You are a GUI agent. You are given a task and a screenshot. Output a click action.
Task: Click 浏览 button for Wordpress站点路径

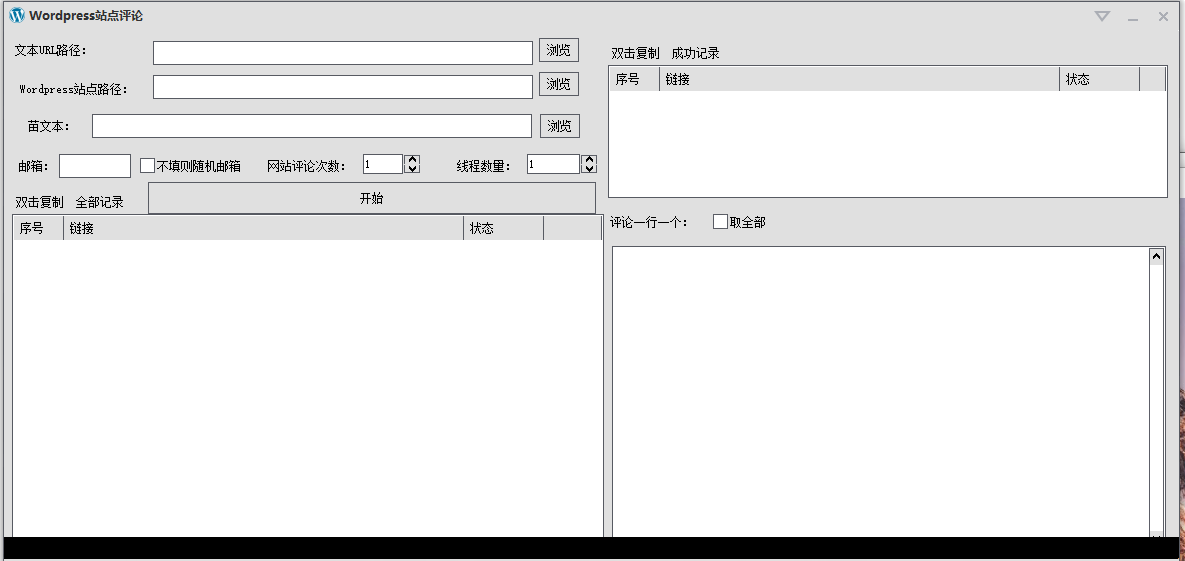coord(558,84)
